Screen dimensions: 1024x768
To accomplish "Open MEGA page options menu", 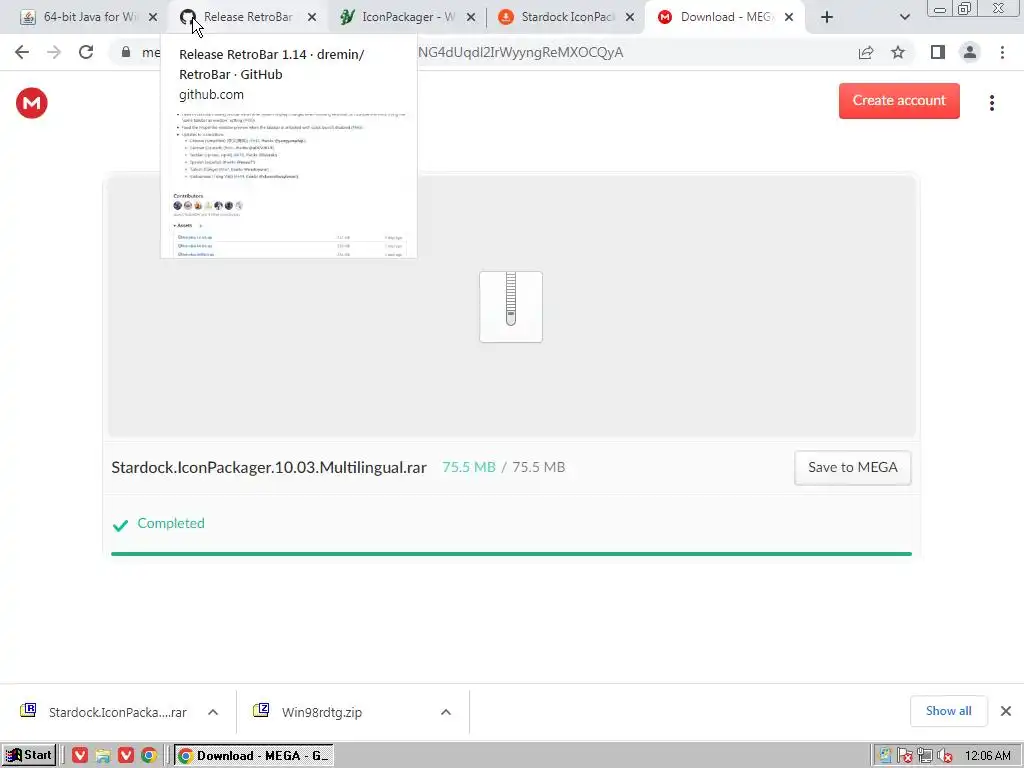I will click(992, 103).
